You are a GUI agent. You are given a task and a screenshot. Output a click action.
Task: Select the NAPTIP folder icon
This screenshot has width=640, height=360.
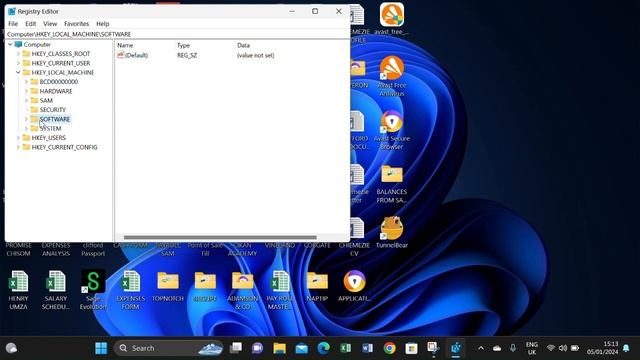click(x=317, y=287)
